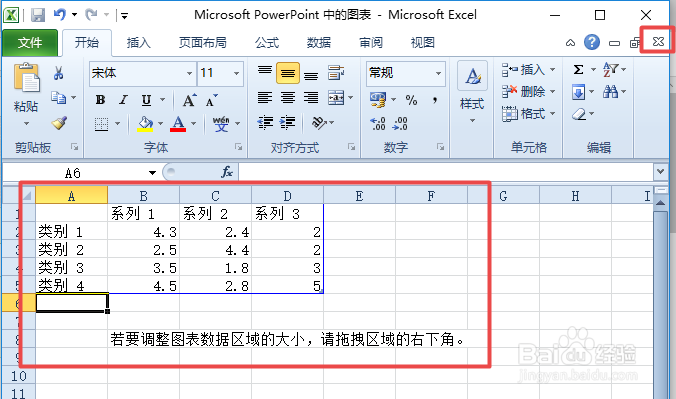Apply comma style
The image size is (676, 399).
point(435,100)
